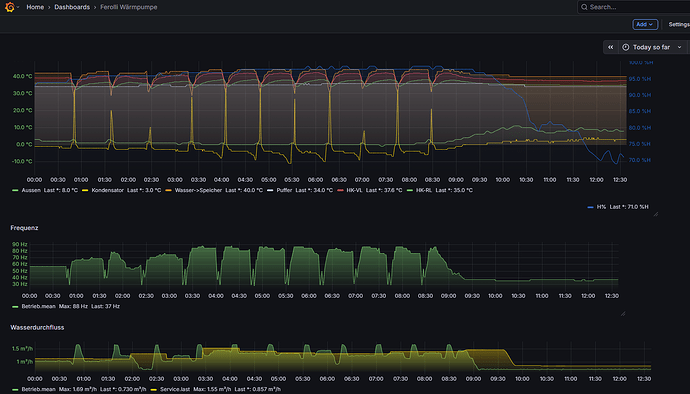
Task: Click the search magnifier icon
Action: point(584,7)
